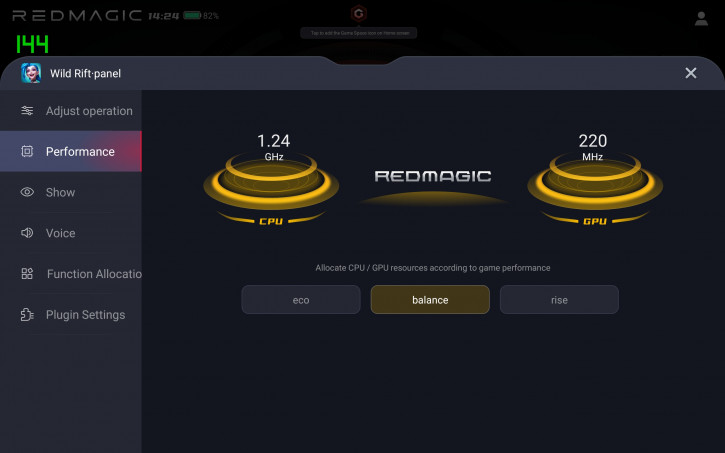Click the REDMAGIC brand text in status bar
725x453 pixels.
coord(77,16)
